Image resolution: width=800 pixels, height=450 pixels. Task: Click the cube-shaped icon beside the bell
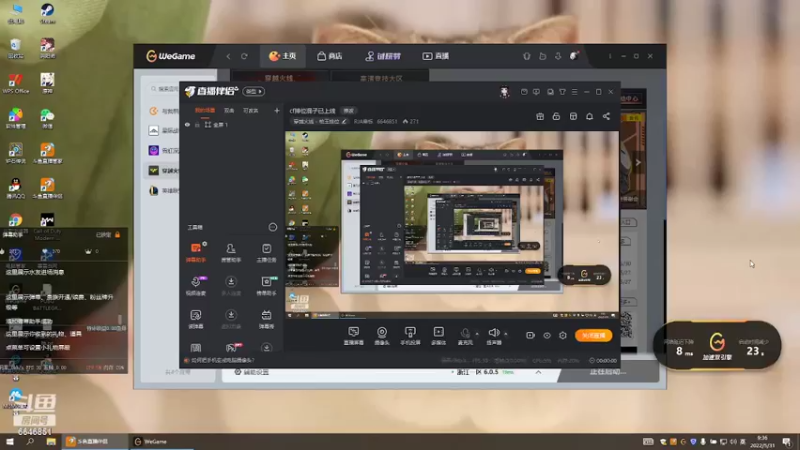(x=573, y=116)
